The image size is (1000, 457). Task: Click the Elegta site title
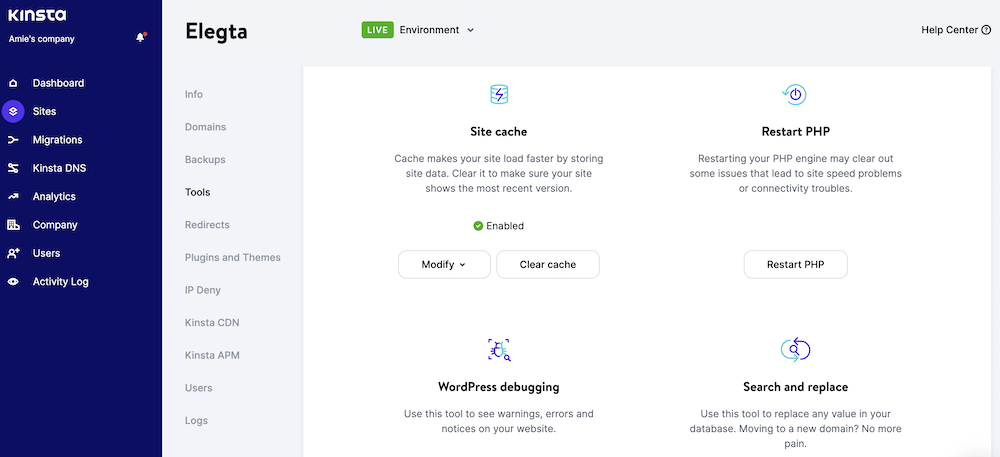(216, 31)
